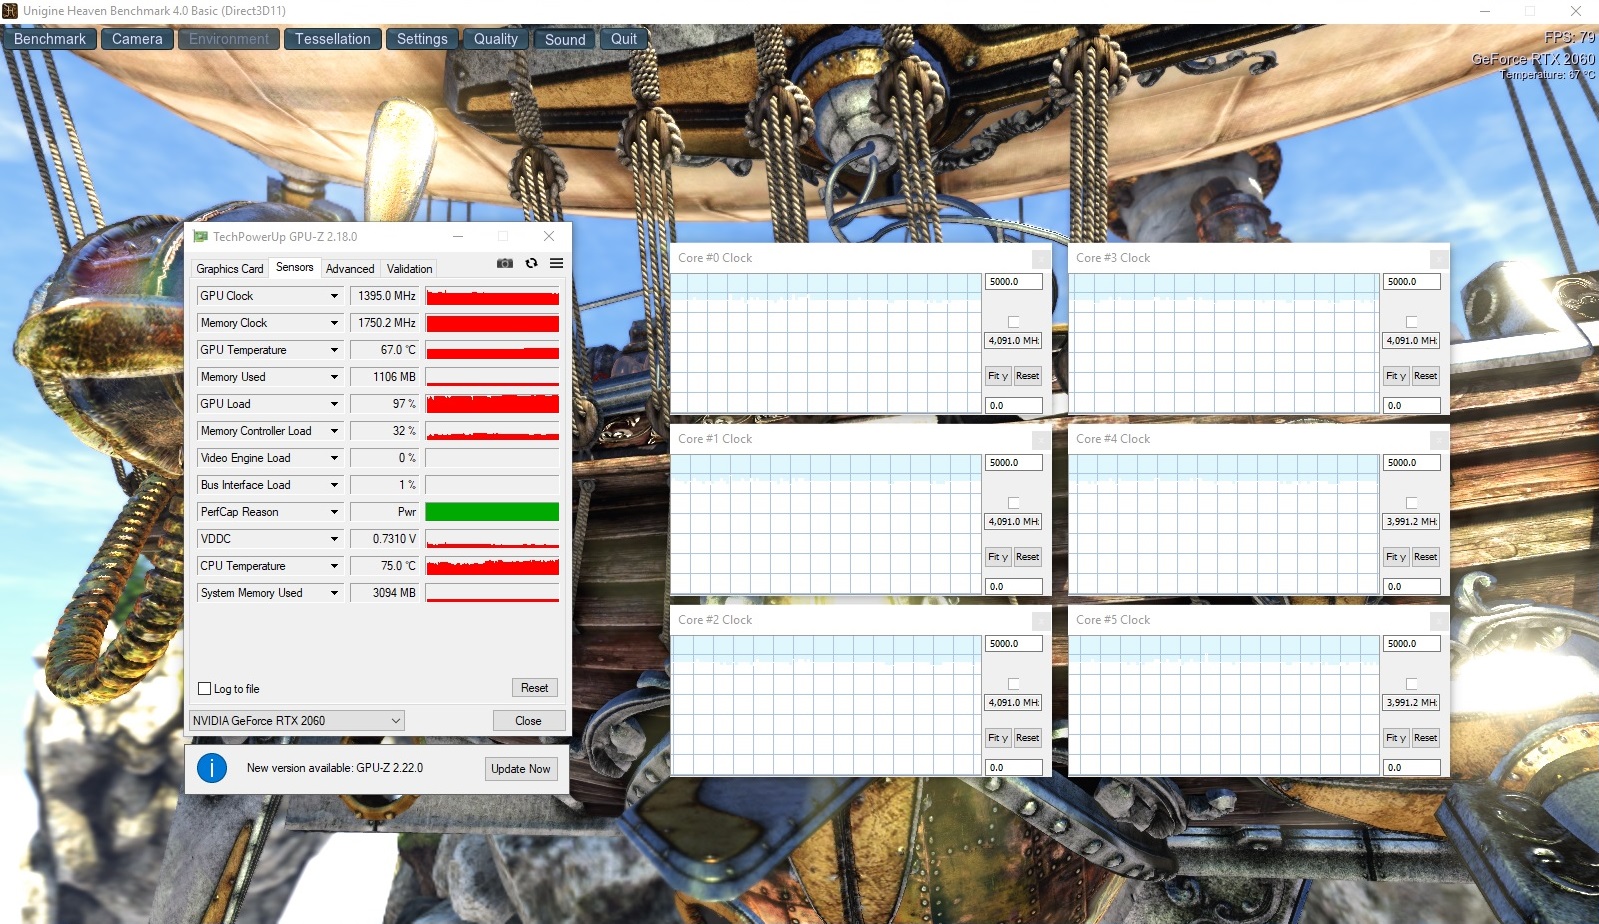Open the PerfCap Reason dropdown
Screen dimensions: 1599x924
pos(334,512)
